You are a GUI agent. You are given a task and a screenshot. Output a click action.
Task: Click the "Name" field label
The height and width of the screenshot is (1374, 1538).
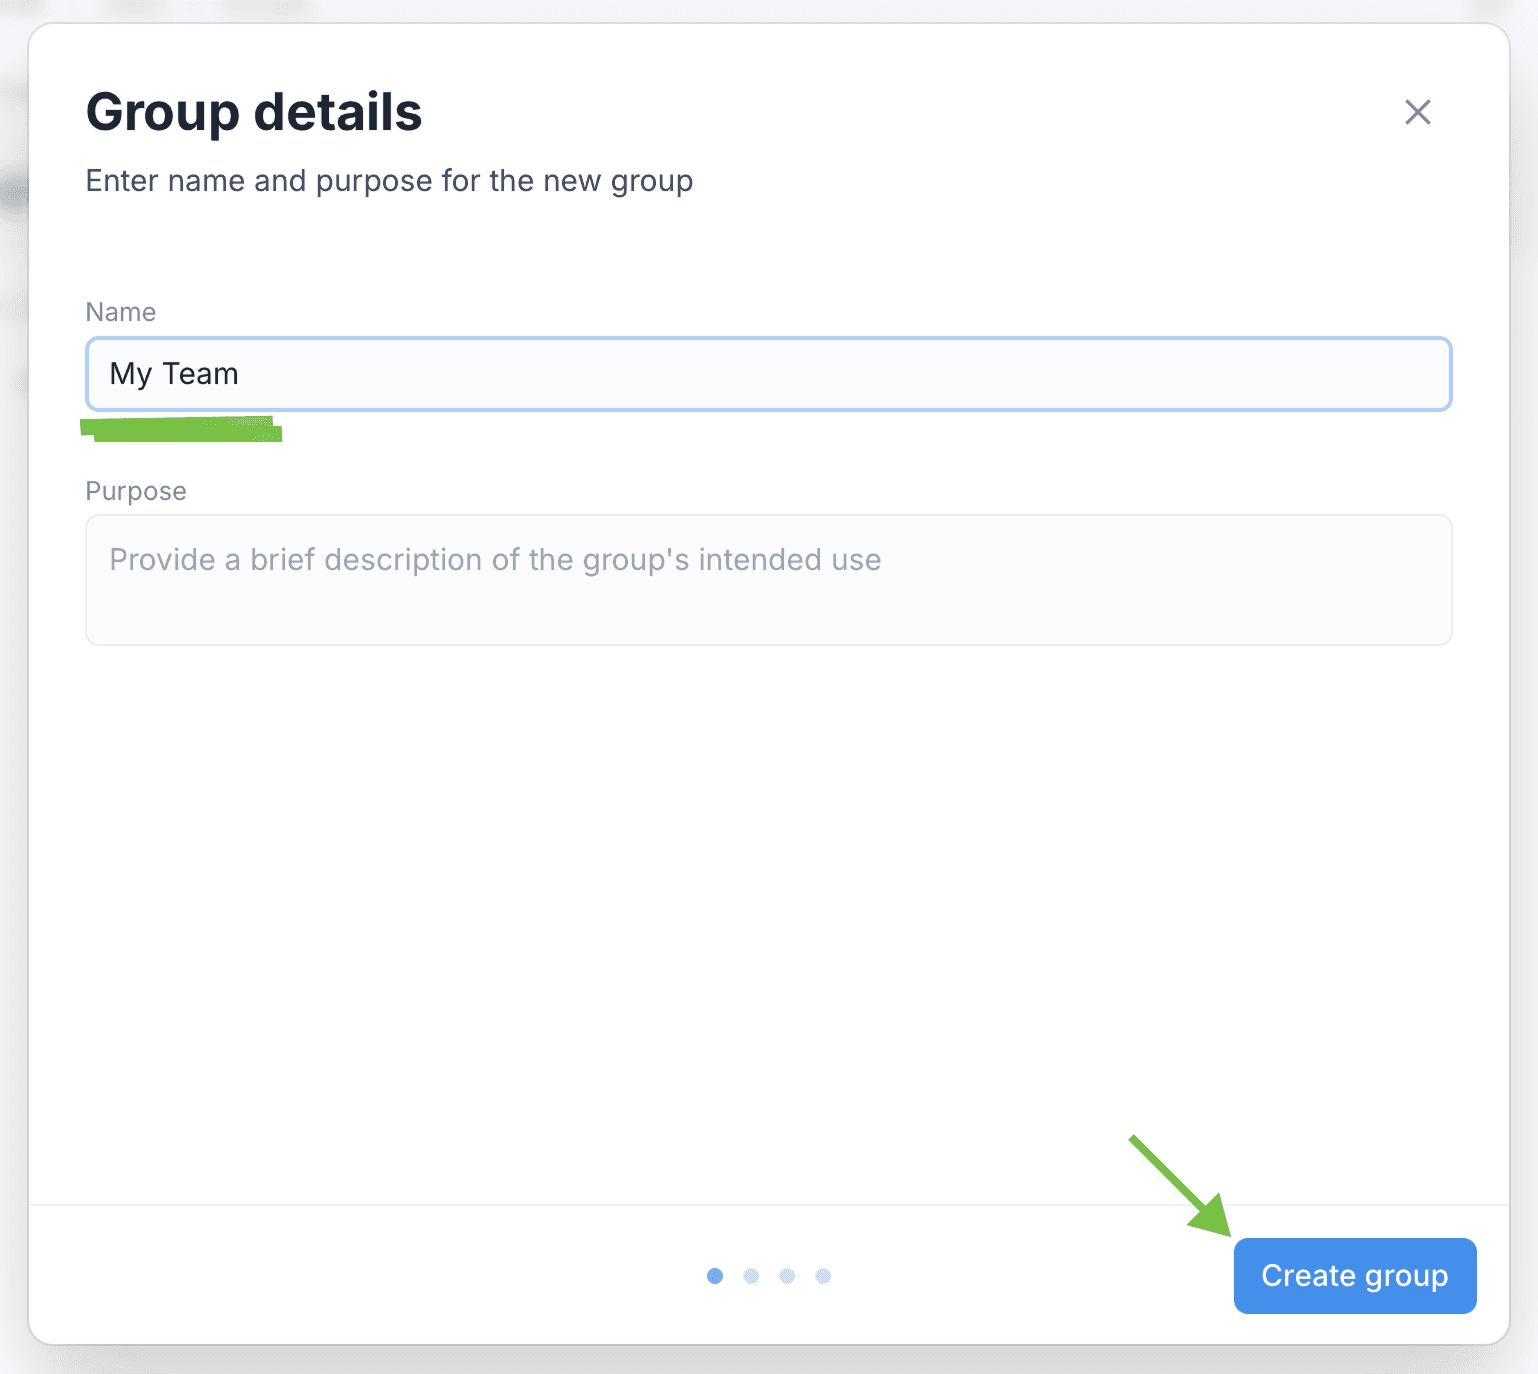[121, 312]
